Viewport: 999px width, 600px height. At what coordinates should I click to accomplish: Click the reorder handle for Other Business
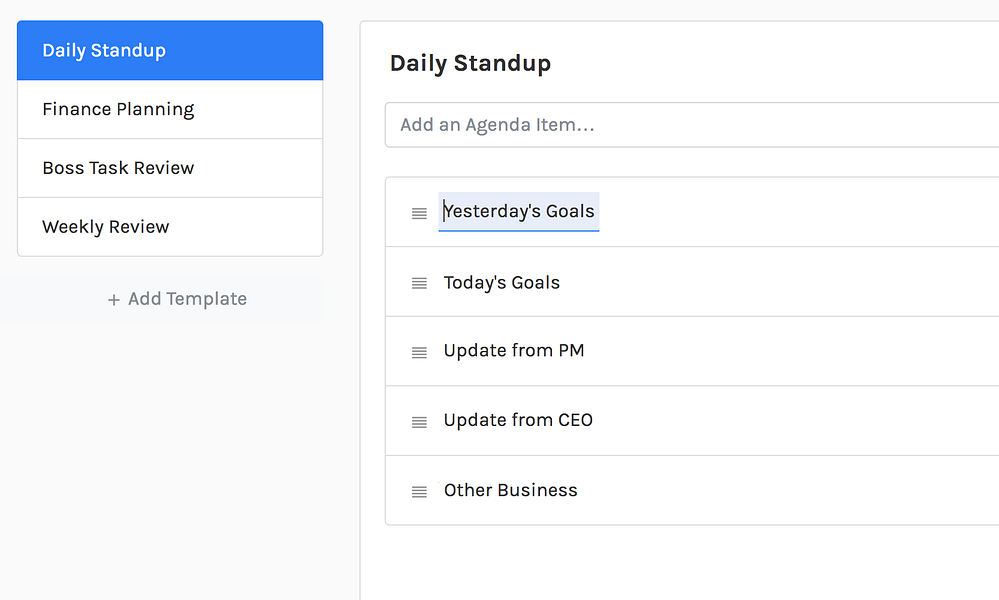click(419, 491)
